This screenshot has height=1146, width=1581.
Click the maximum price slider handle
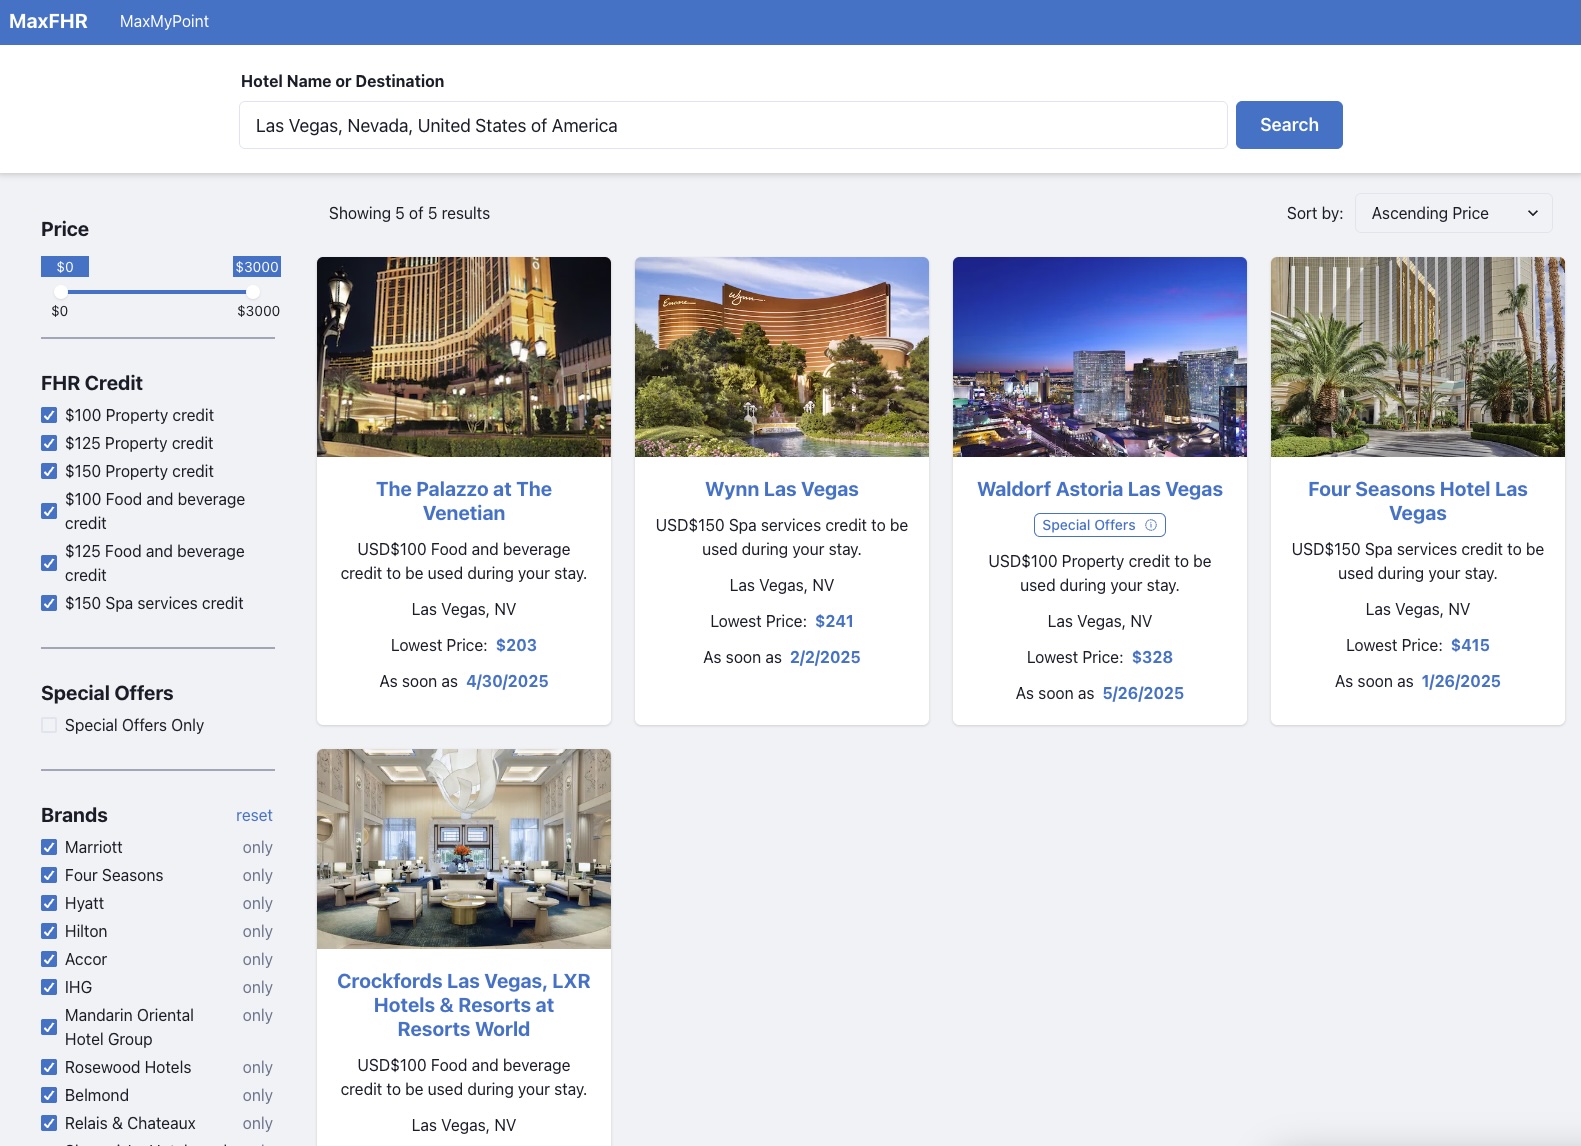click(x=253, y=292)
